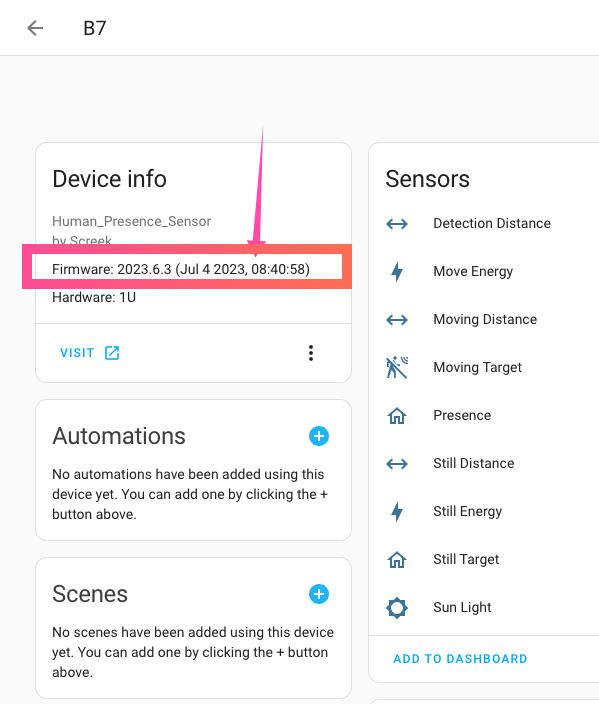This screenshot has height=704, width=599.
Task: Add a new automation with plus icon
Action: pos(319,436)
